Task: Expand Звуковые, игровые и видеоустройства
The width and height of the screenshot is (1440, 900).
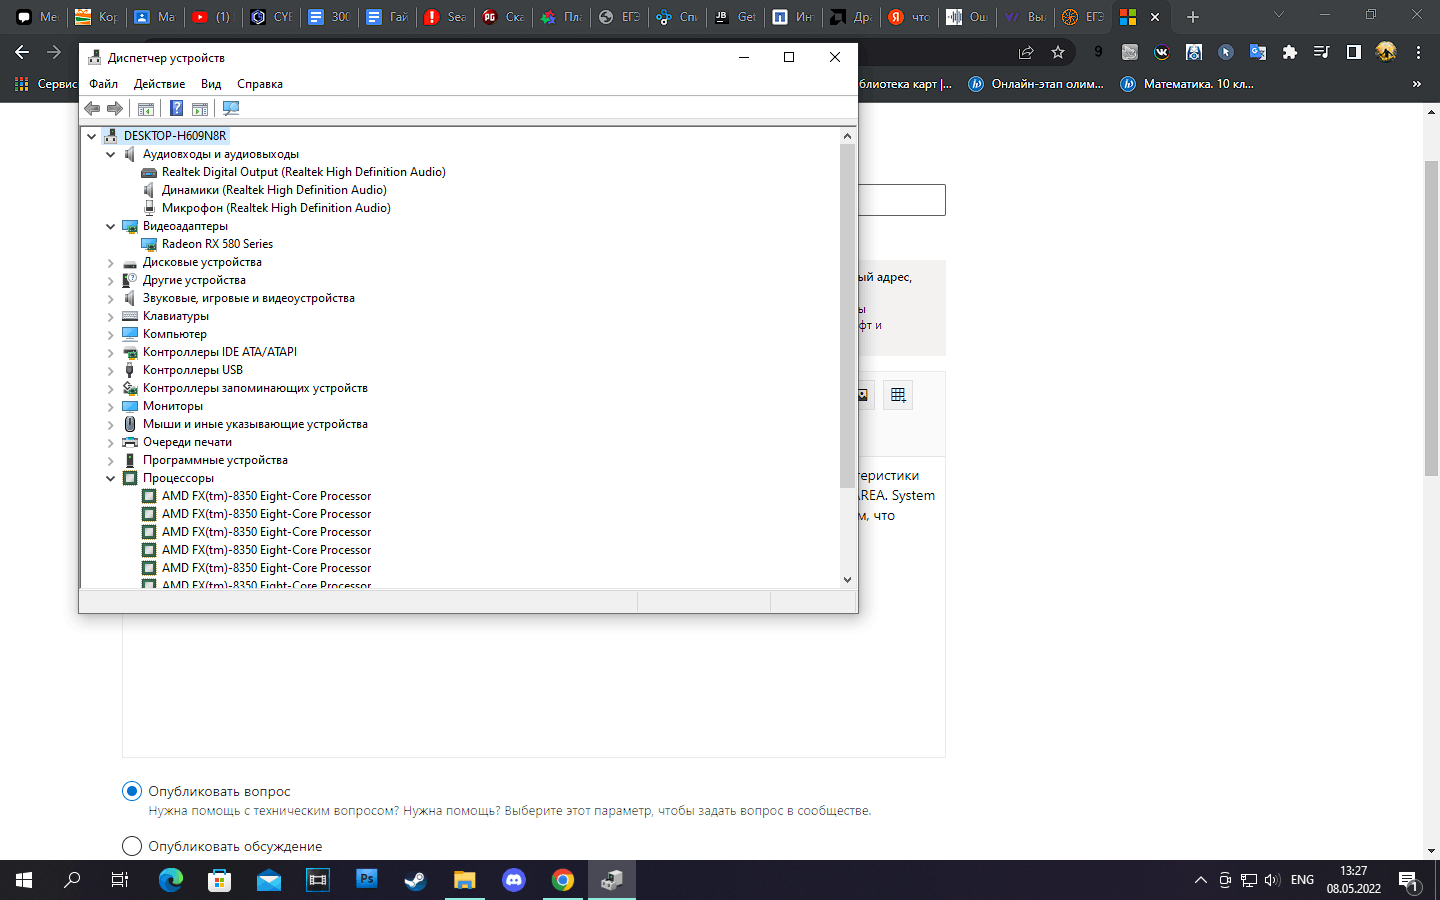Action: click(111, 298)
